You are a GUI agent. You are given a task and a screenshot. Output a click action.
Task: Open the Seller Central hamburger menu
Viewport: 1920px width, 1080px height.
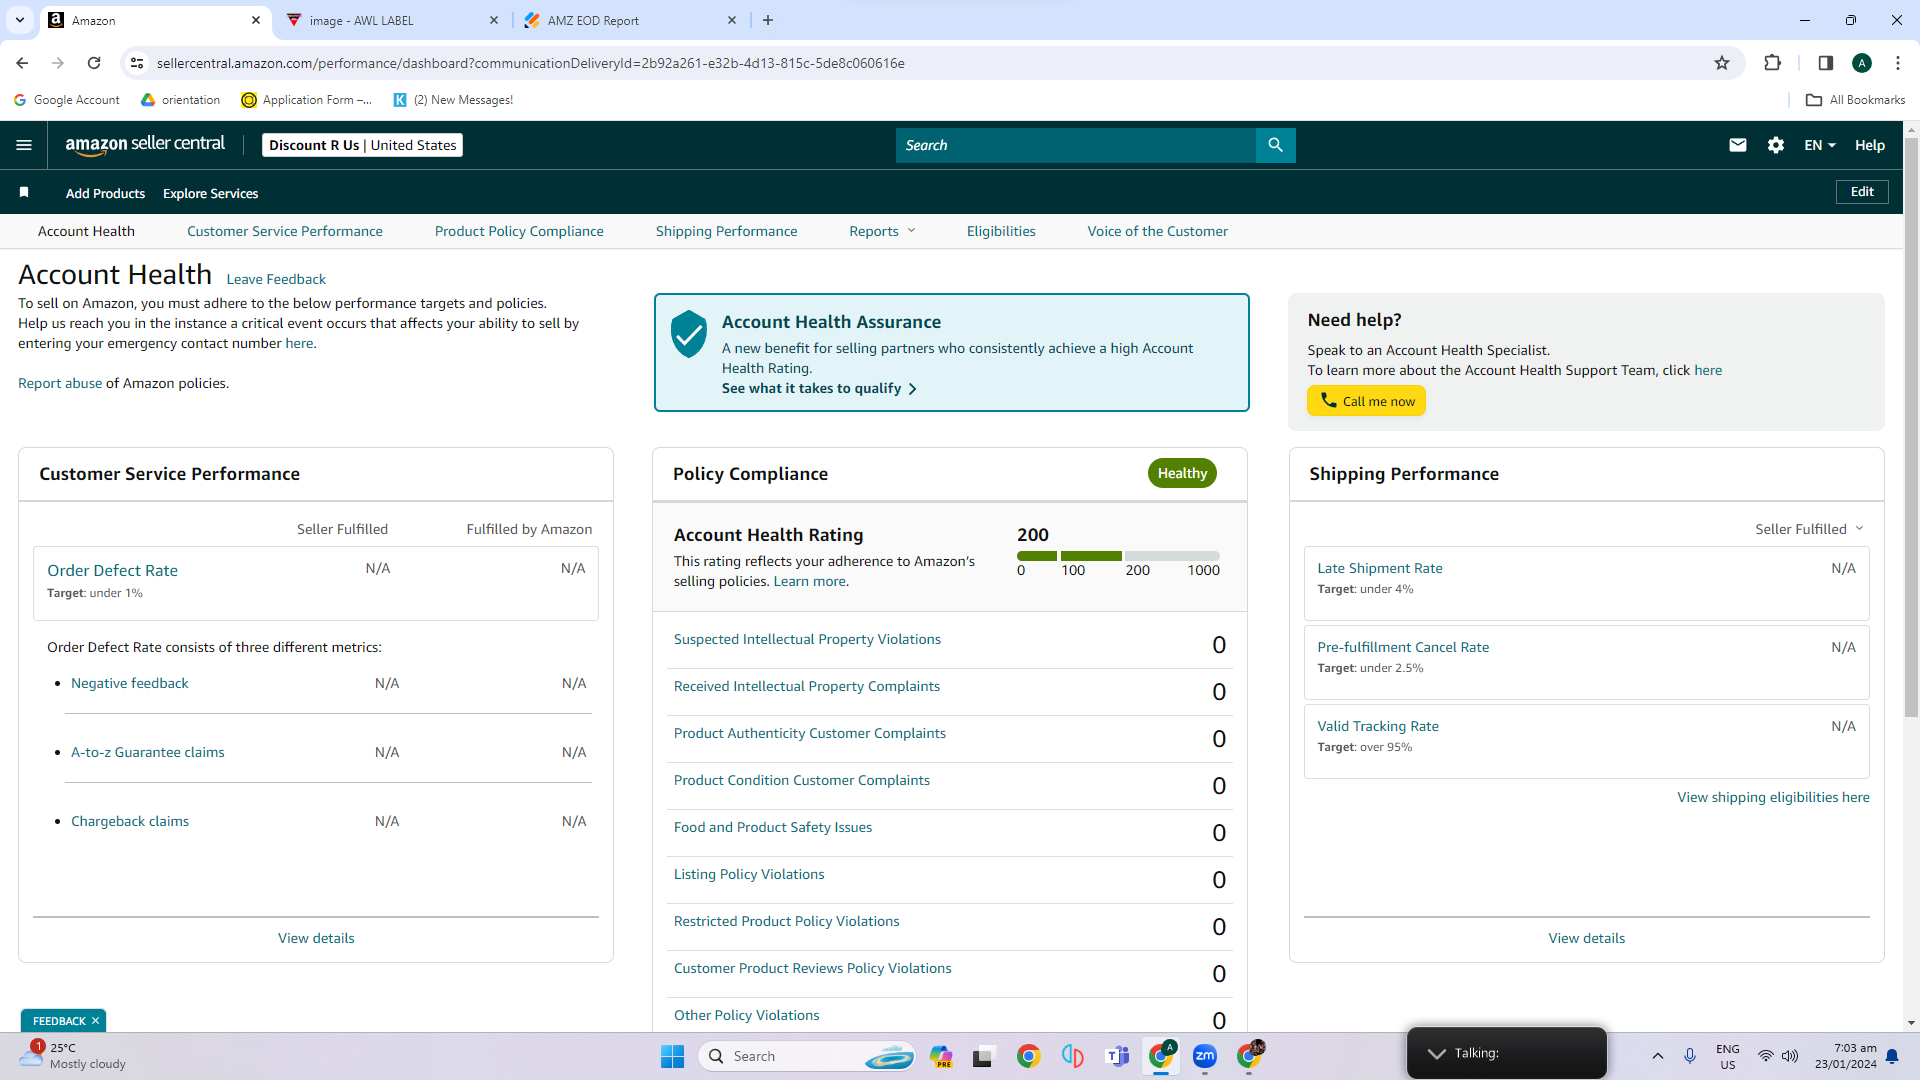24,145
